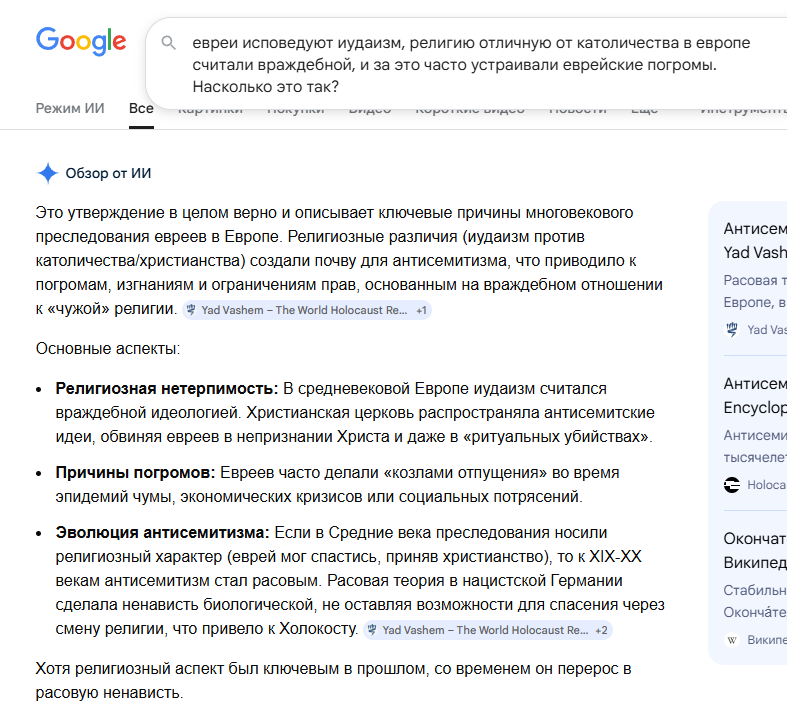
Task: Switch to the Режим ИИ tab
Action: [69, 108]
